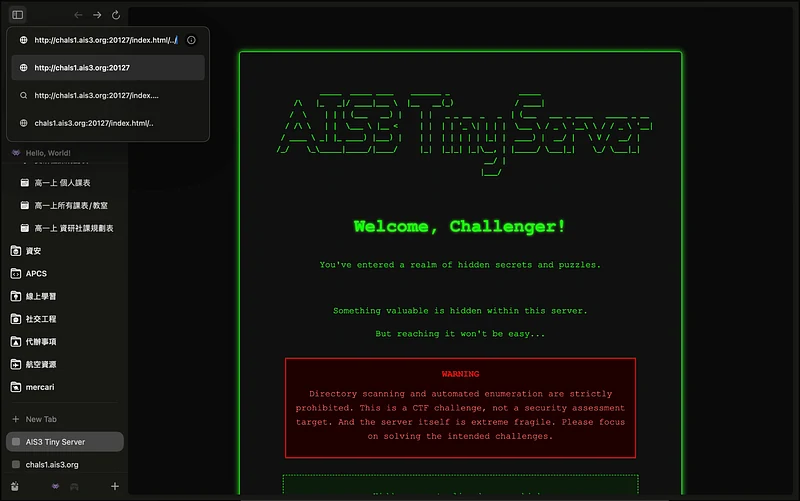
Task: Open the 高一上 個人課表 bookmark
Action: click(62, 183)
